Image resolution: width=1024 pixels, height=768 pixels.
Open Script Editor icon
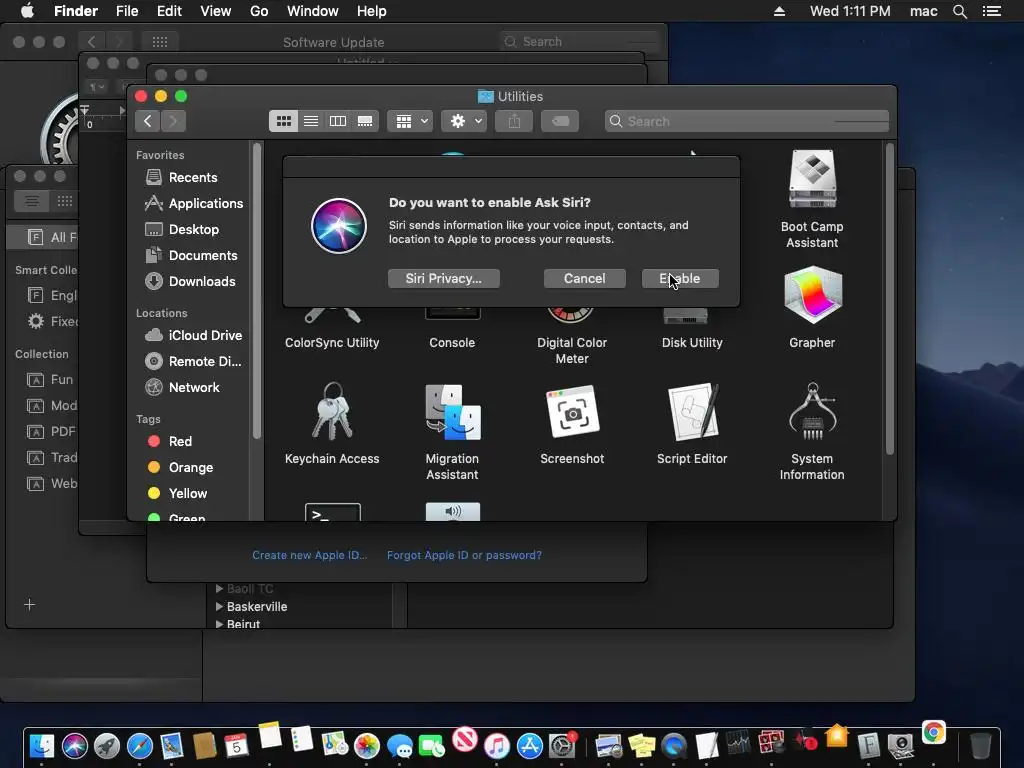pyautogui.click(x=692, y=411)
